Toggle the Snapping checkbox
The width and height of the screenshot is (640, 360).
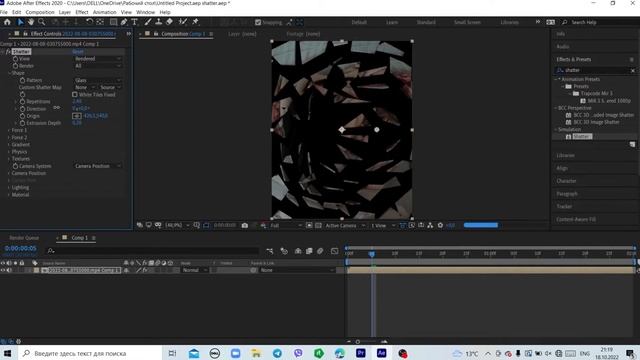point(258,22)
